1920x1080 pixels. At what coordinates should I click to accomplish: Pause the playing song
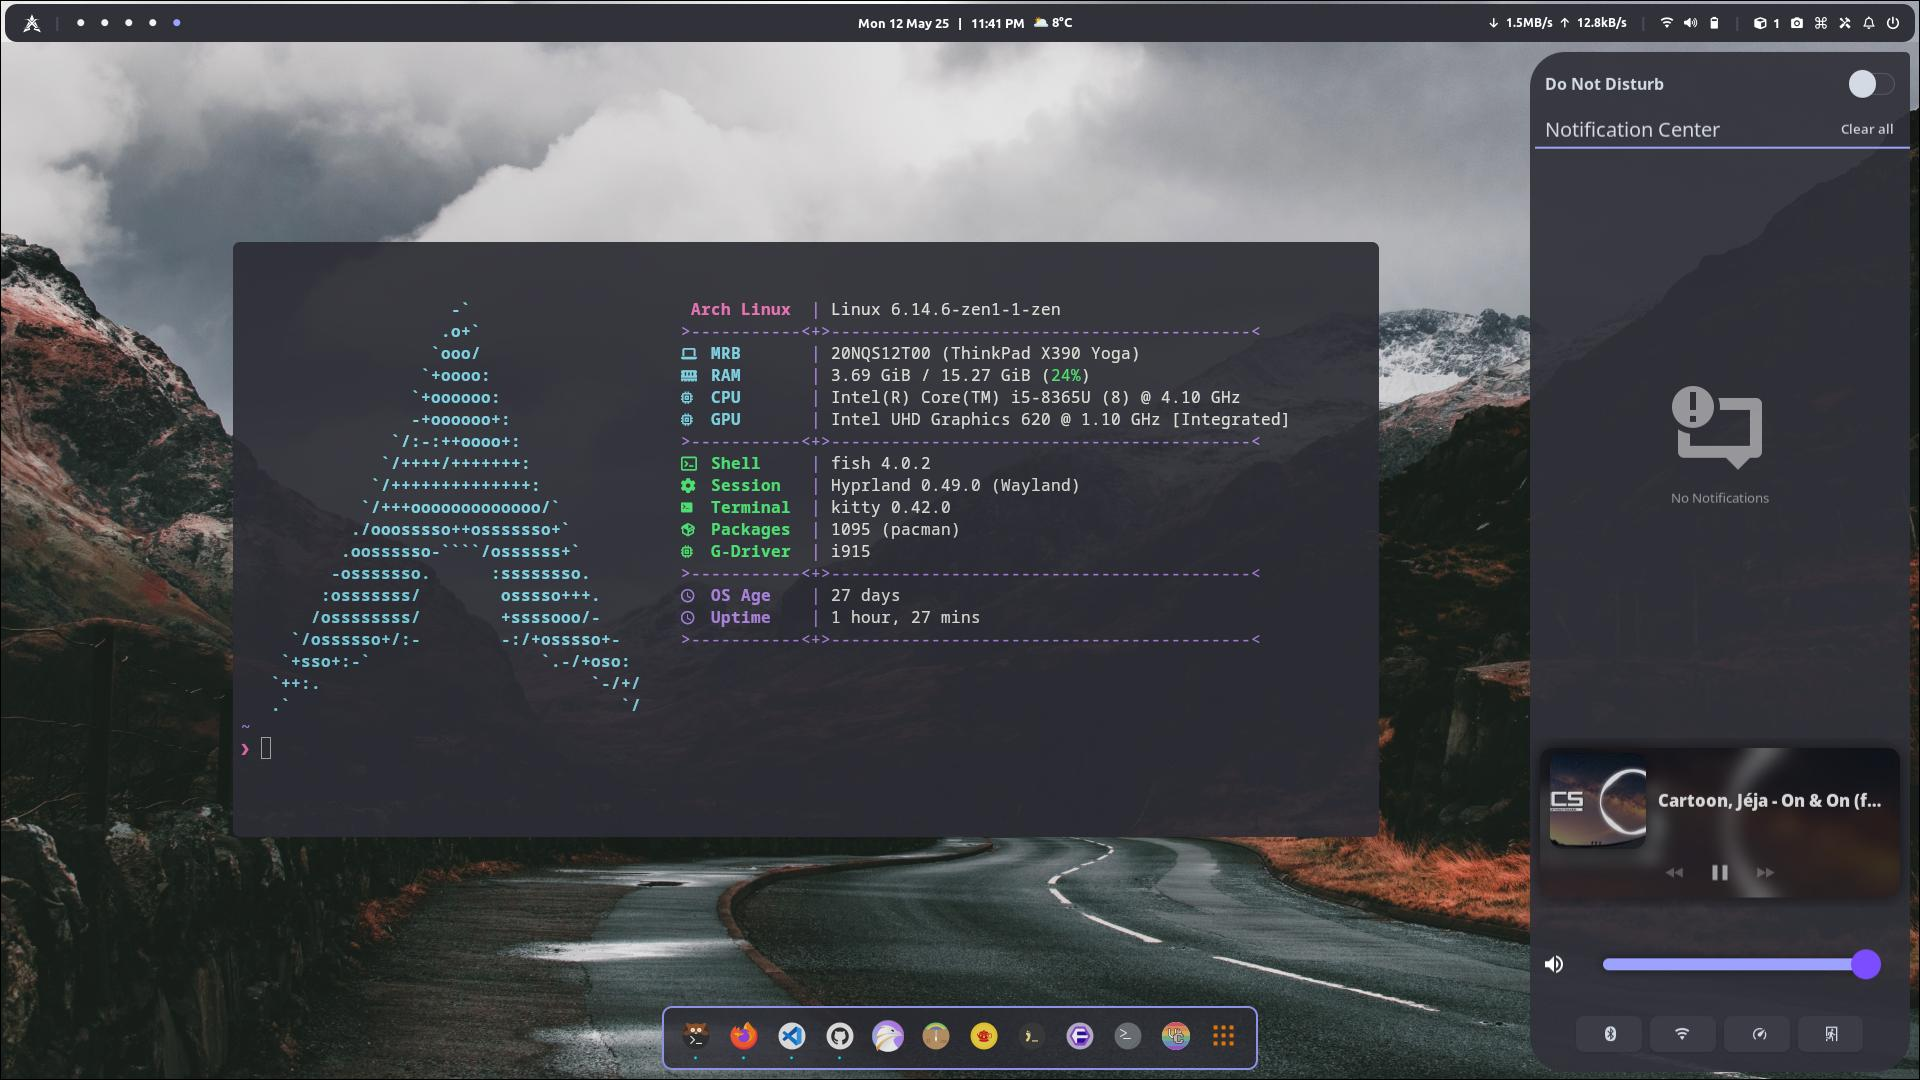(x=1720, y=873)
